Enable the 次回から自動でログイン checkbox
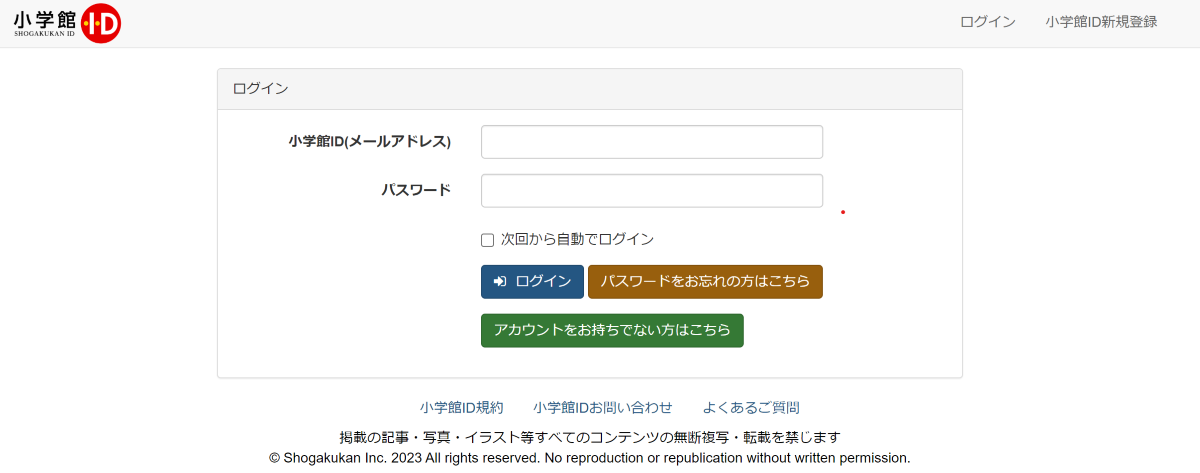 tap(488, 240)
